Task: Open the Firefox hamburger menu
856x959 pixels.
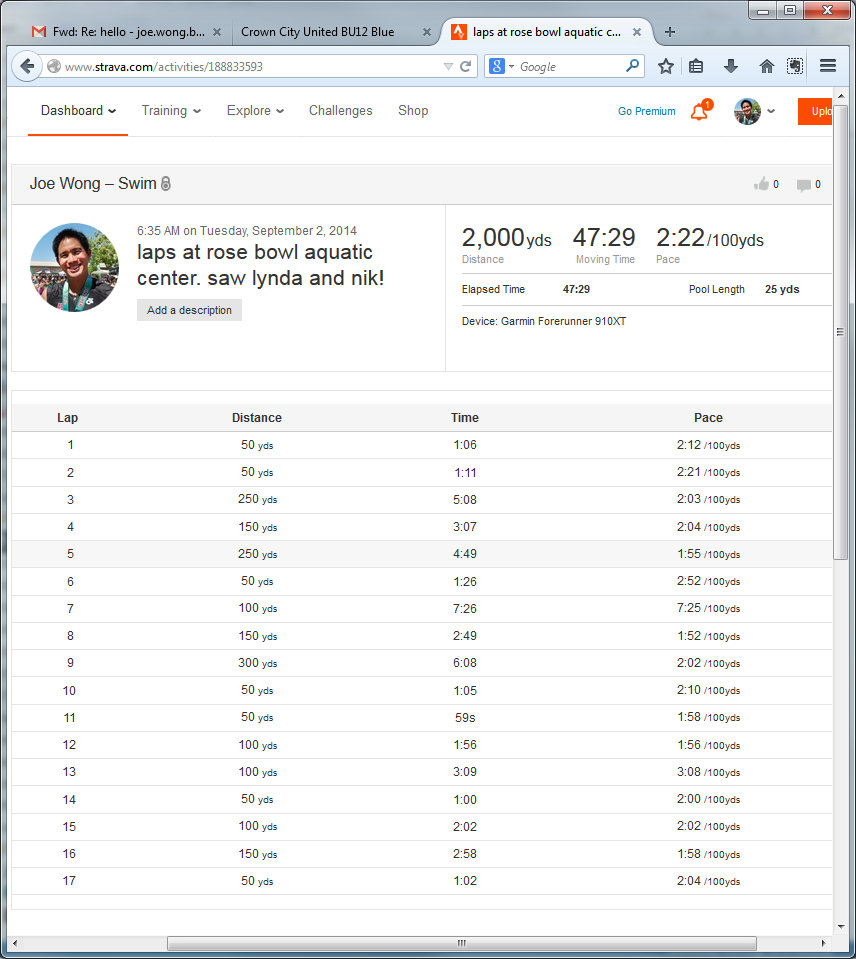Action: click(828, 66)
